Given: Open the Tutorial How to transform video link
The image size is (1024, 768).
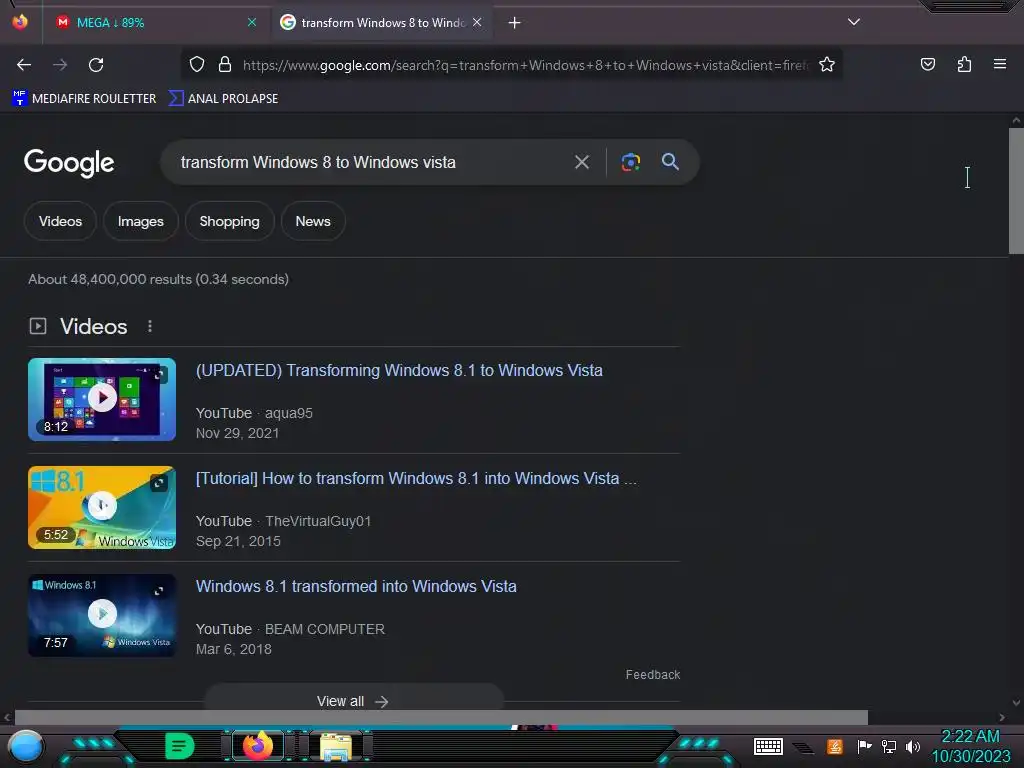Looking at the screenshot, I should 416,479.
